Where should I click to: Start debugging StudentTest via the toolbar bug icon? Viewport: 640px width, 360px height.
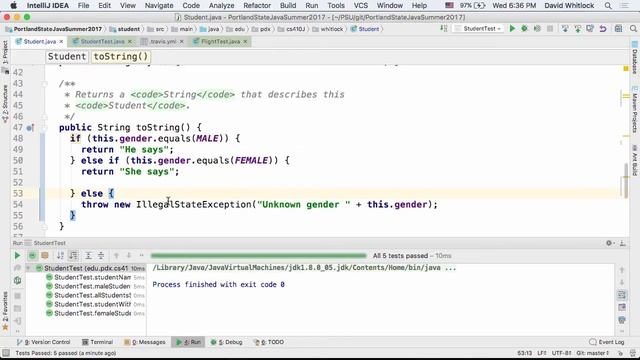coord(524,29)
